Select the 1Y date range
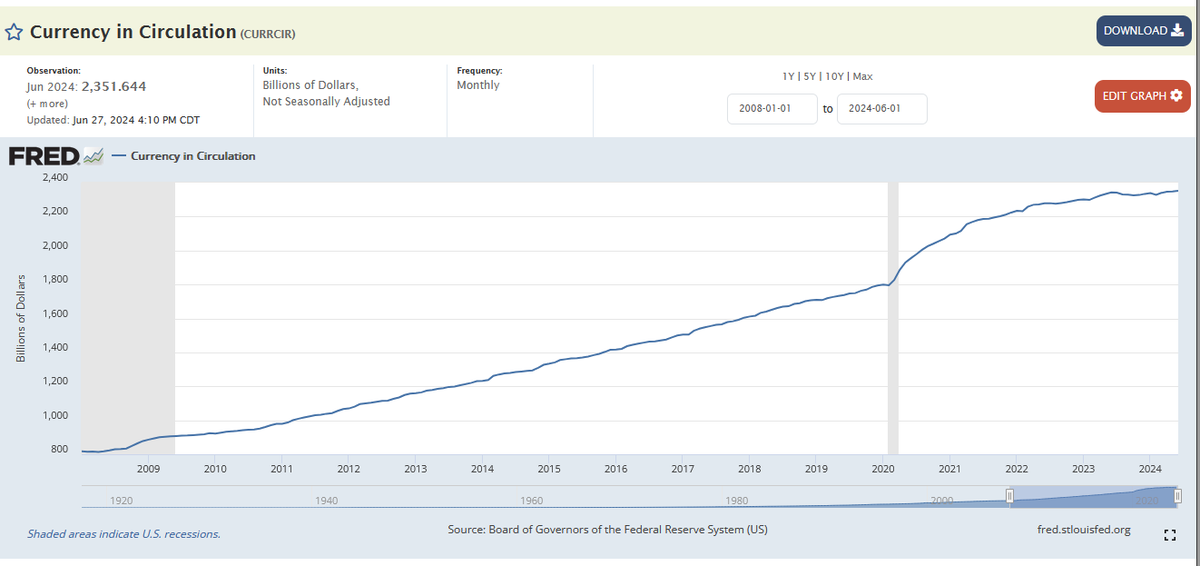The height and width of the screenshot is (566, 1200). coord(789,77)
